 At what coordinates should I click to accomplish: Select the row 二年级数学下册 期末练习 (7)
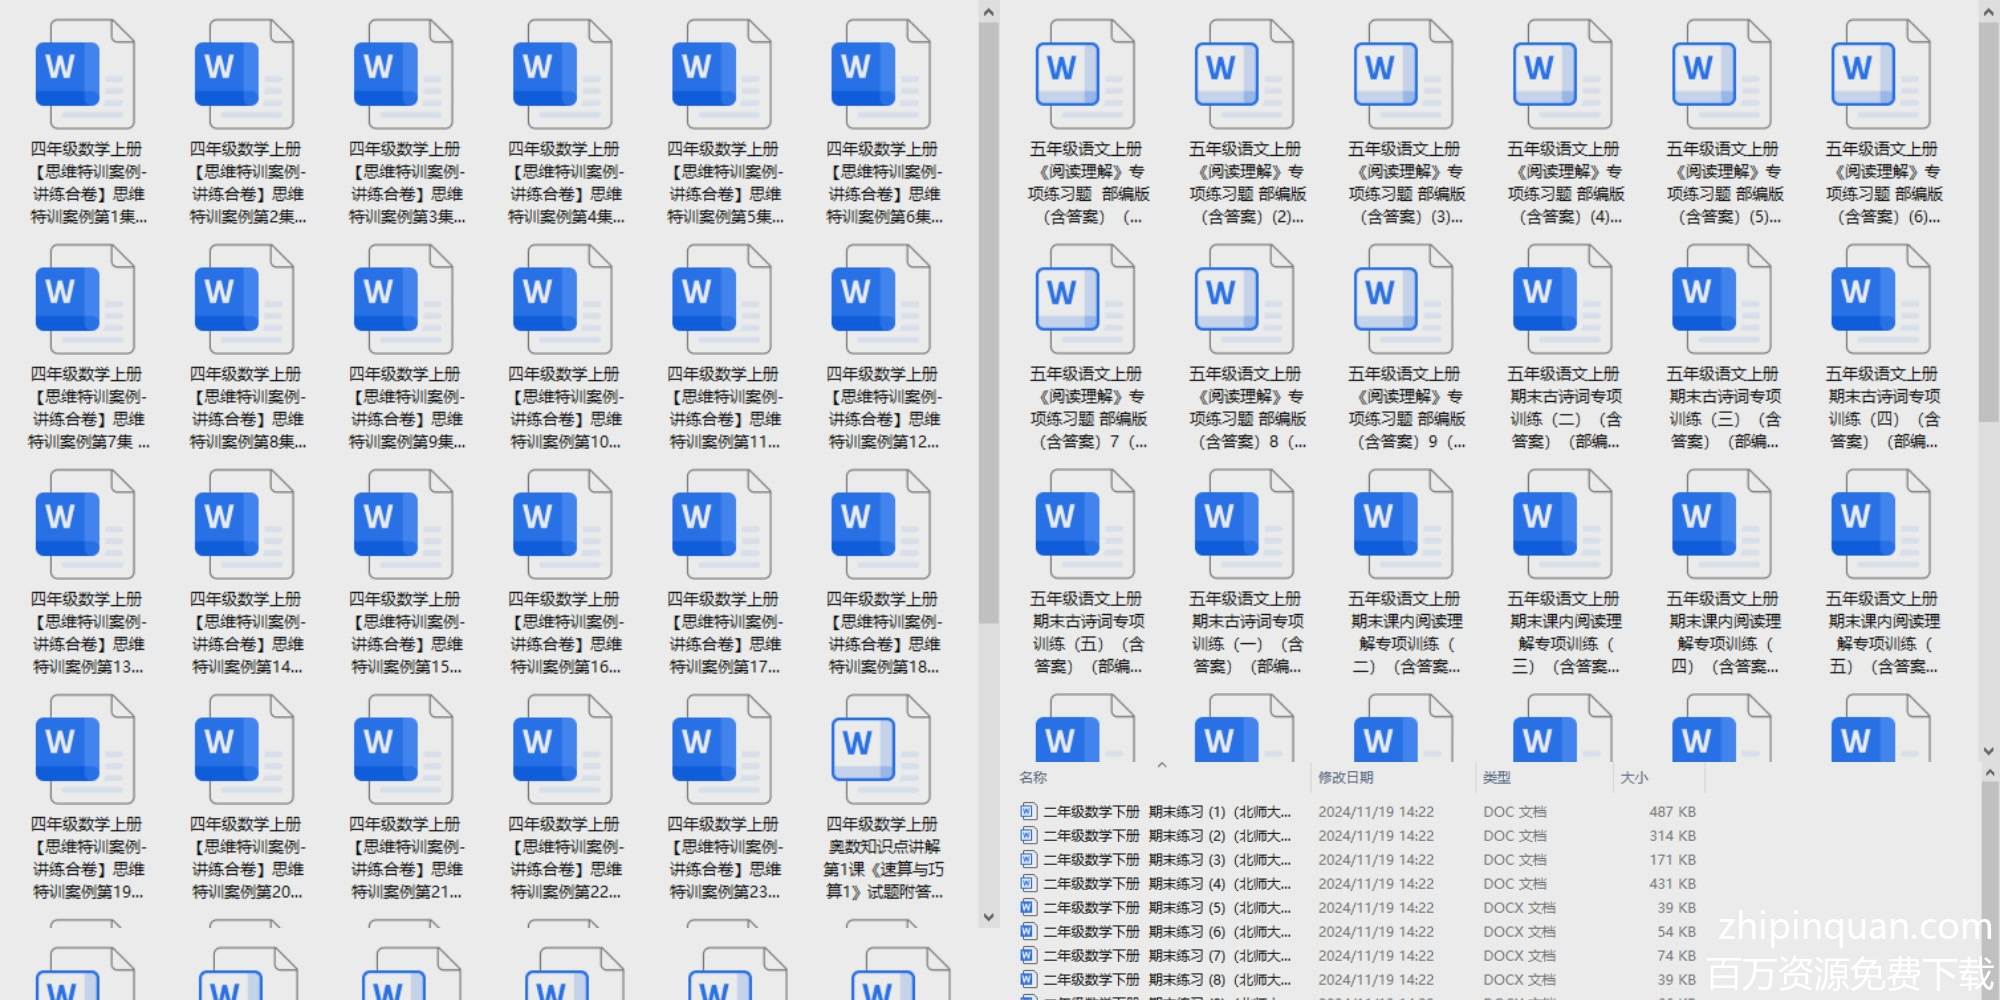coord(1358,955)
